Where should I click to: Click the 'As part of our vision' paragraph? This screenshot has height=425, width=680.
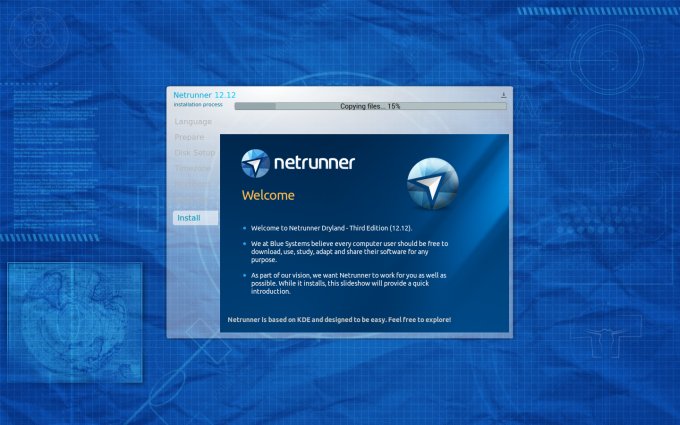[348, 283]
